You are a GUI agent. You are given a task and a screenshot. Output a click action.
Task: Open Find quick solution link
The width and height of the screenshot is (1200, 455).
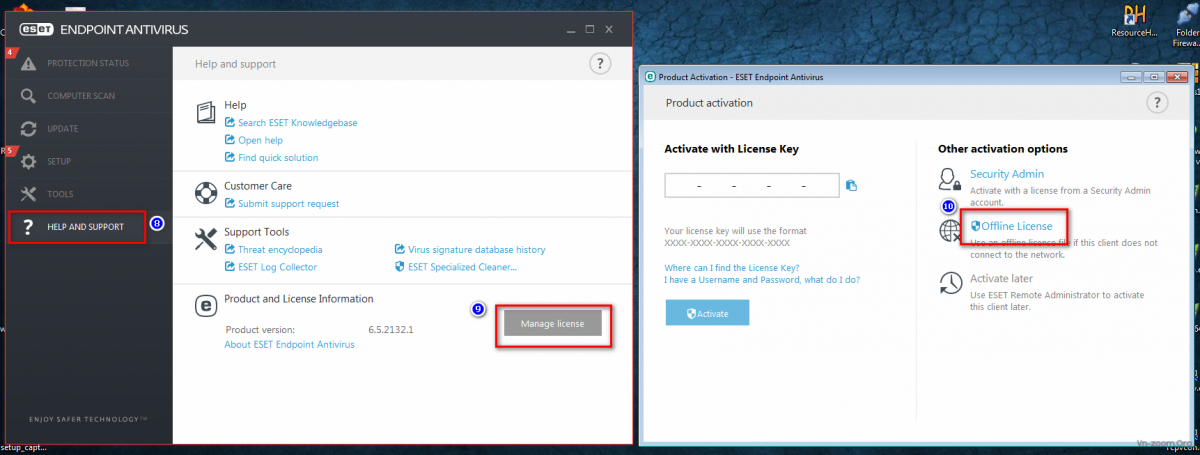click(278, 157)
